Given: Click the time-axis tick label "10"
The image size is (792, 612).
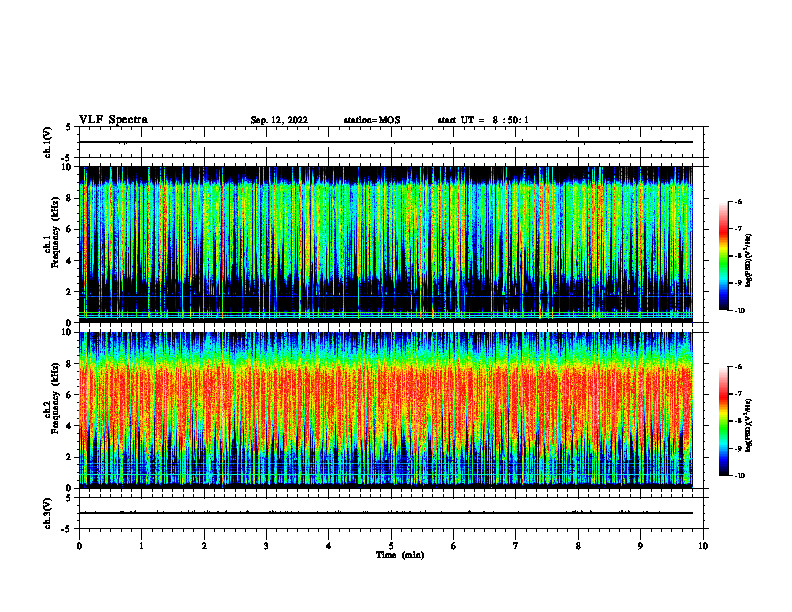Looking at the screenshot, I should click(703, 546).
